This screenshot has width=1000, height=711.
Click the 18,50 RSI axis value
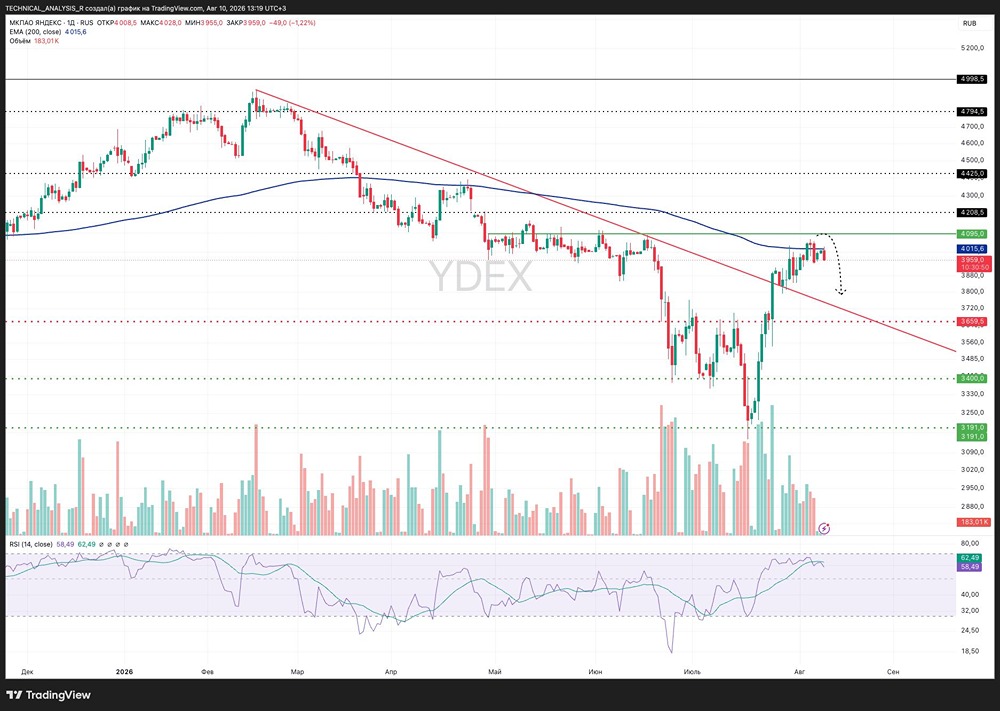coord(970,651)
